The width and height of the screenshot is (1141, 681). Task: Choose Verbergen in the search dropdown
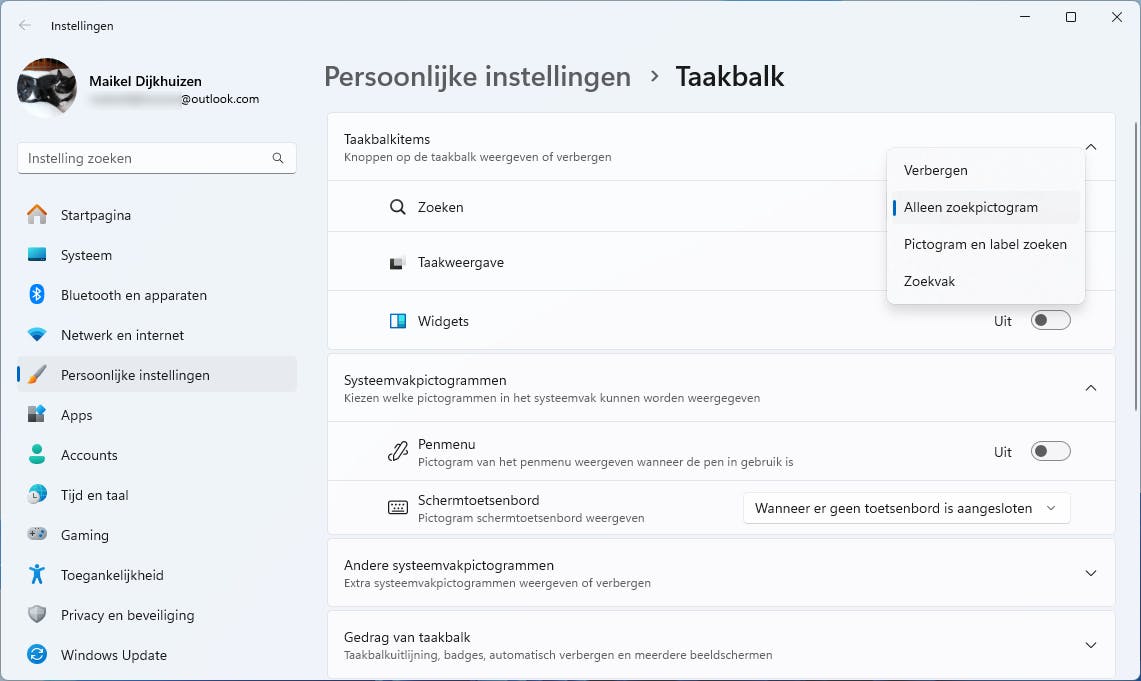click(x=936, y=170)
